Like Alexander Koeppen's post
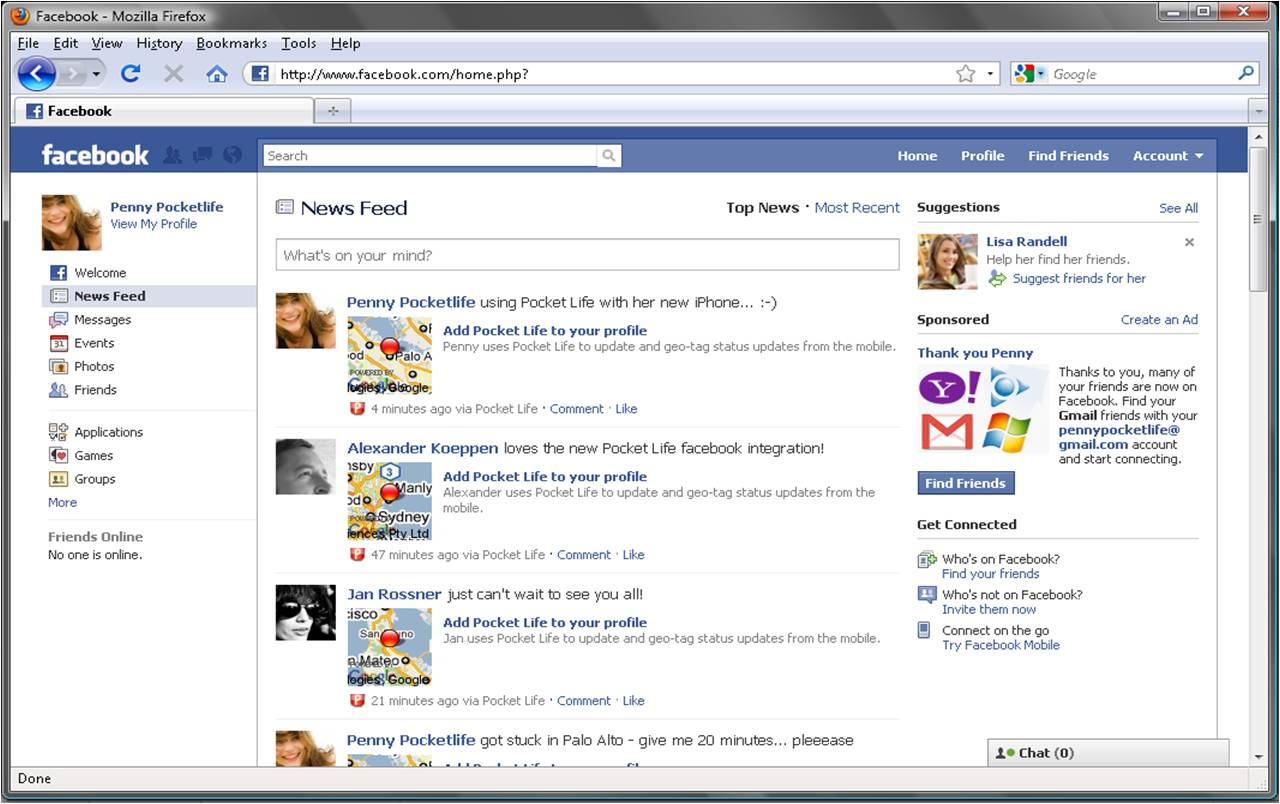This screenshot has width=1280, height=804. pyautogui.click(x=634, y=555)
